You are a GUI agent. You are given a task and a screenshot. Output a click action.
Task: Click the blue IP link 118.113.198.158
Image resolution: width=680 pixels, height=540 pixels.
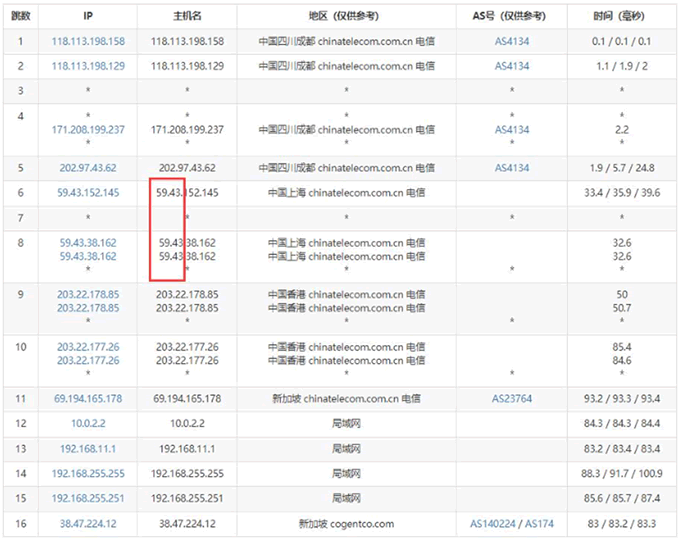[x=88, y=42]
